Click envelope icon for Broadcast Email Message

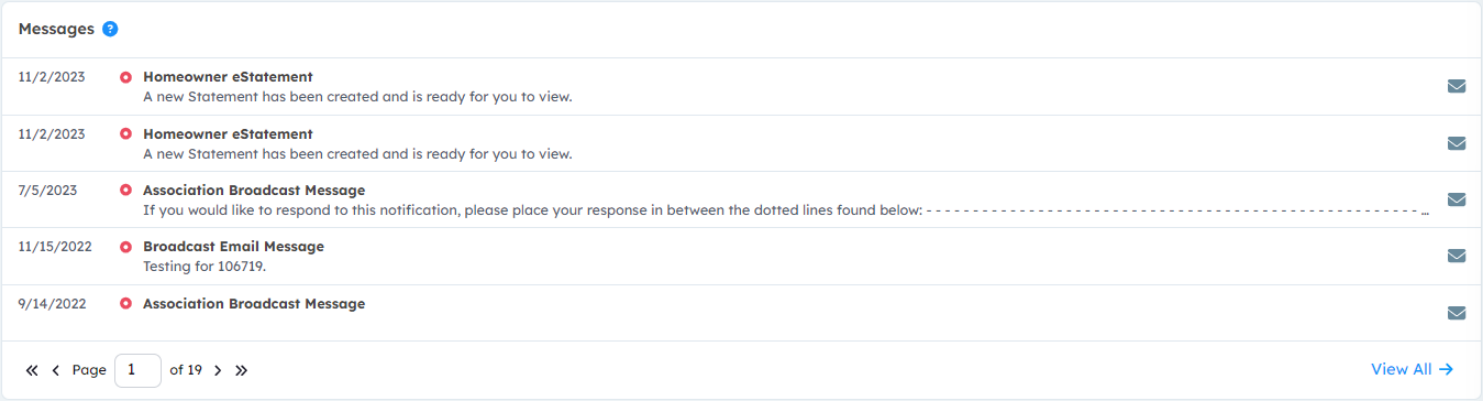pyautogui.click(x=1456, y=256)
